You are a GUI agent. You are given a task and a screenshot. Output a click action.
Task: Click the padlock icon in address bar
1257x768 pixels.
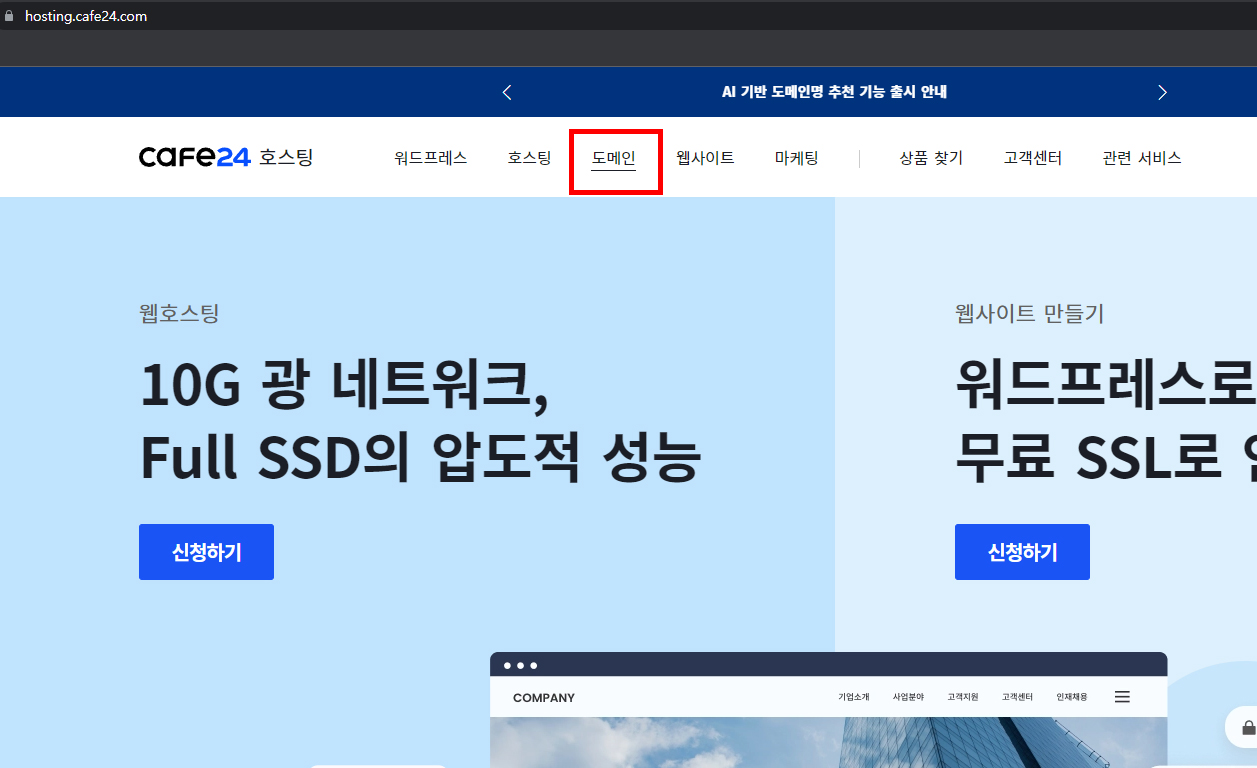[x=10, y=16]
